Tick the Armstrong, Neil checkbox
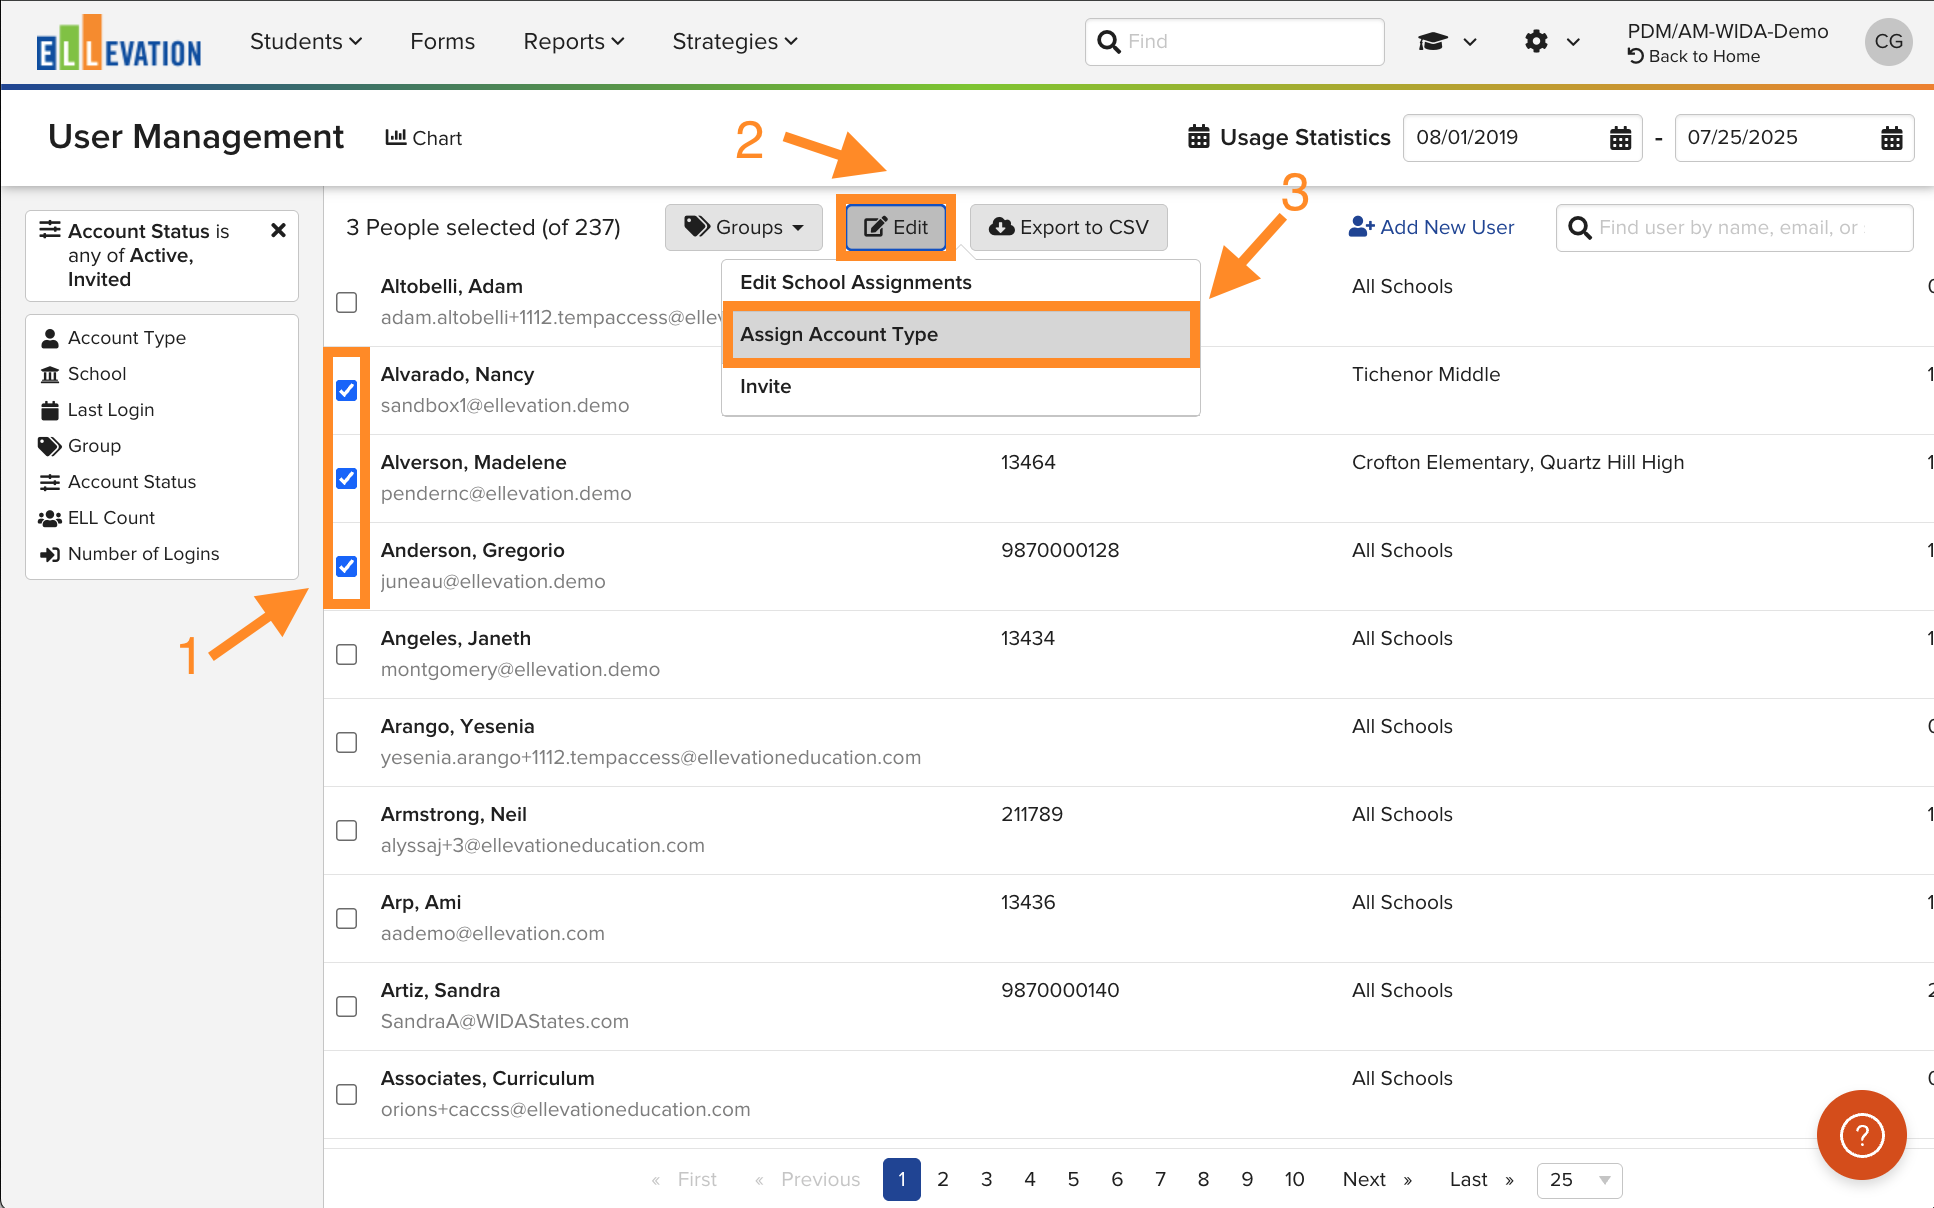The height and width of the screenshot is (1208, 1934). click(347, 830)
